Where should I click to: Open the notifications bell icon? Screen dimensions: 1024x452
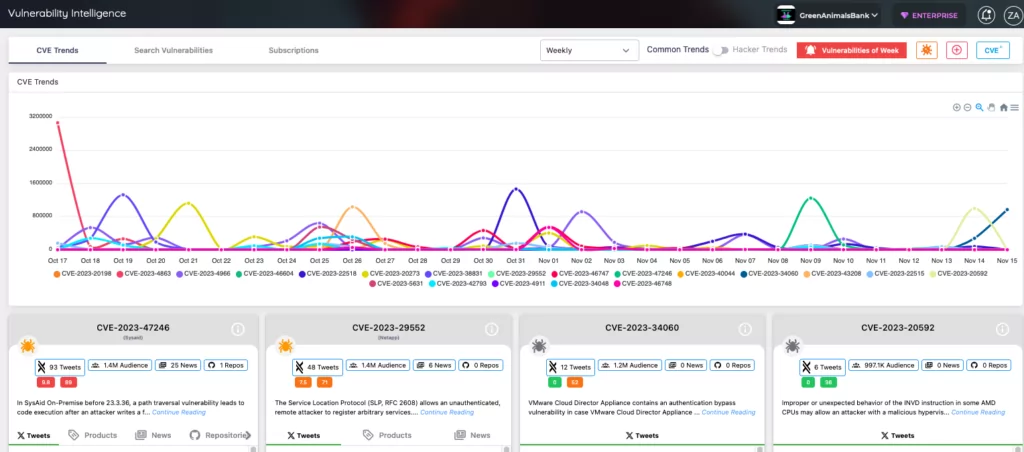[x=986, y=15]
